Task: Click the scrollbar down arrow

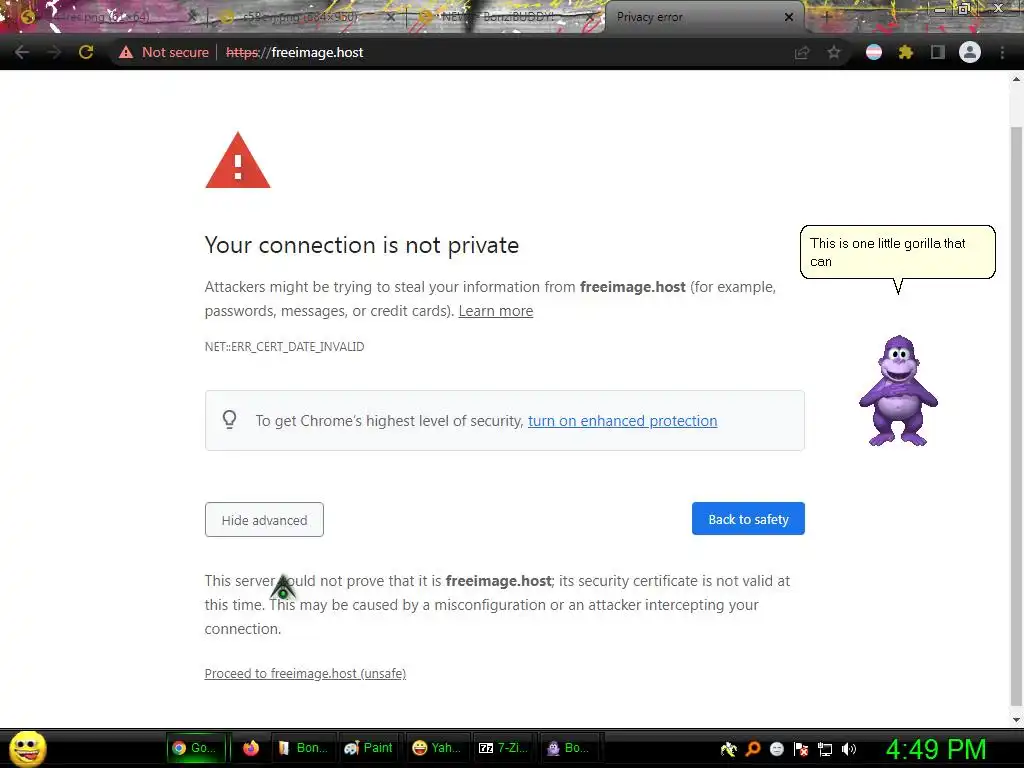Action: (1016, 720)
